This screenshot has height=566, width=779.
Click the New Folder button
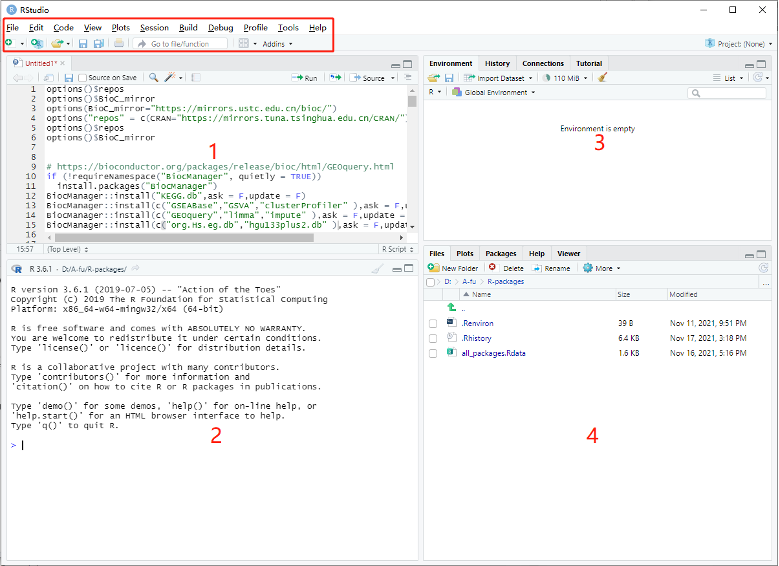[454, 268]
